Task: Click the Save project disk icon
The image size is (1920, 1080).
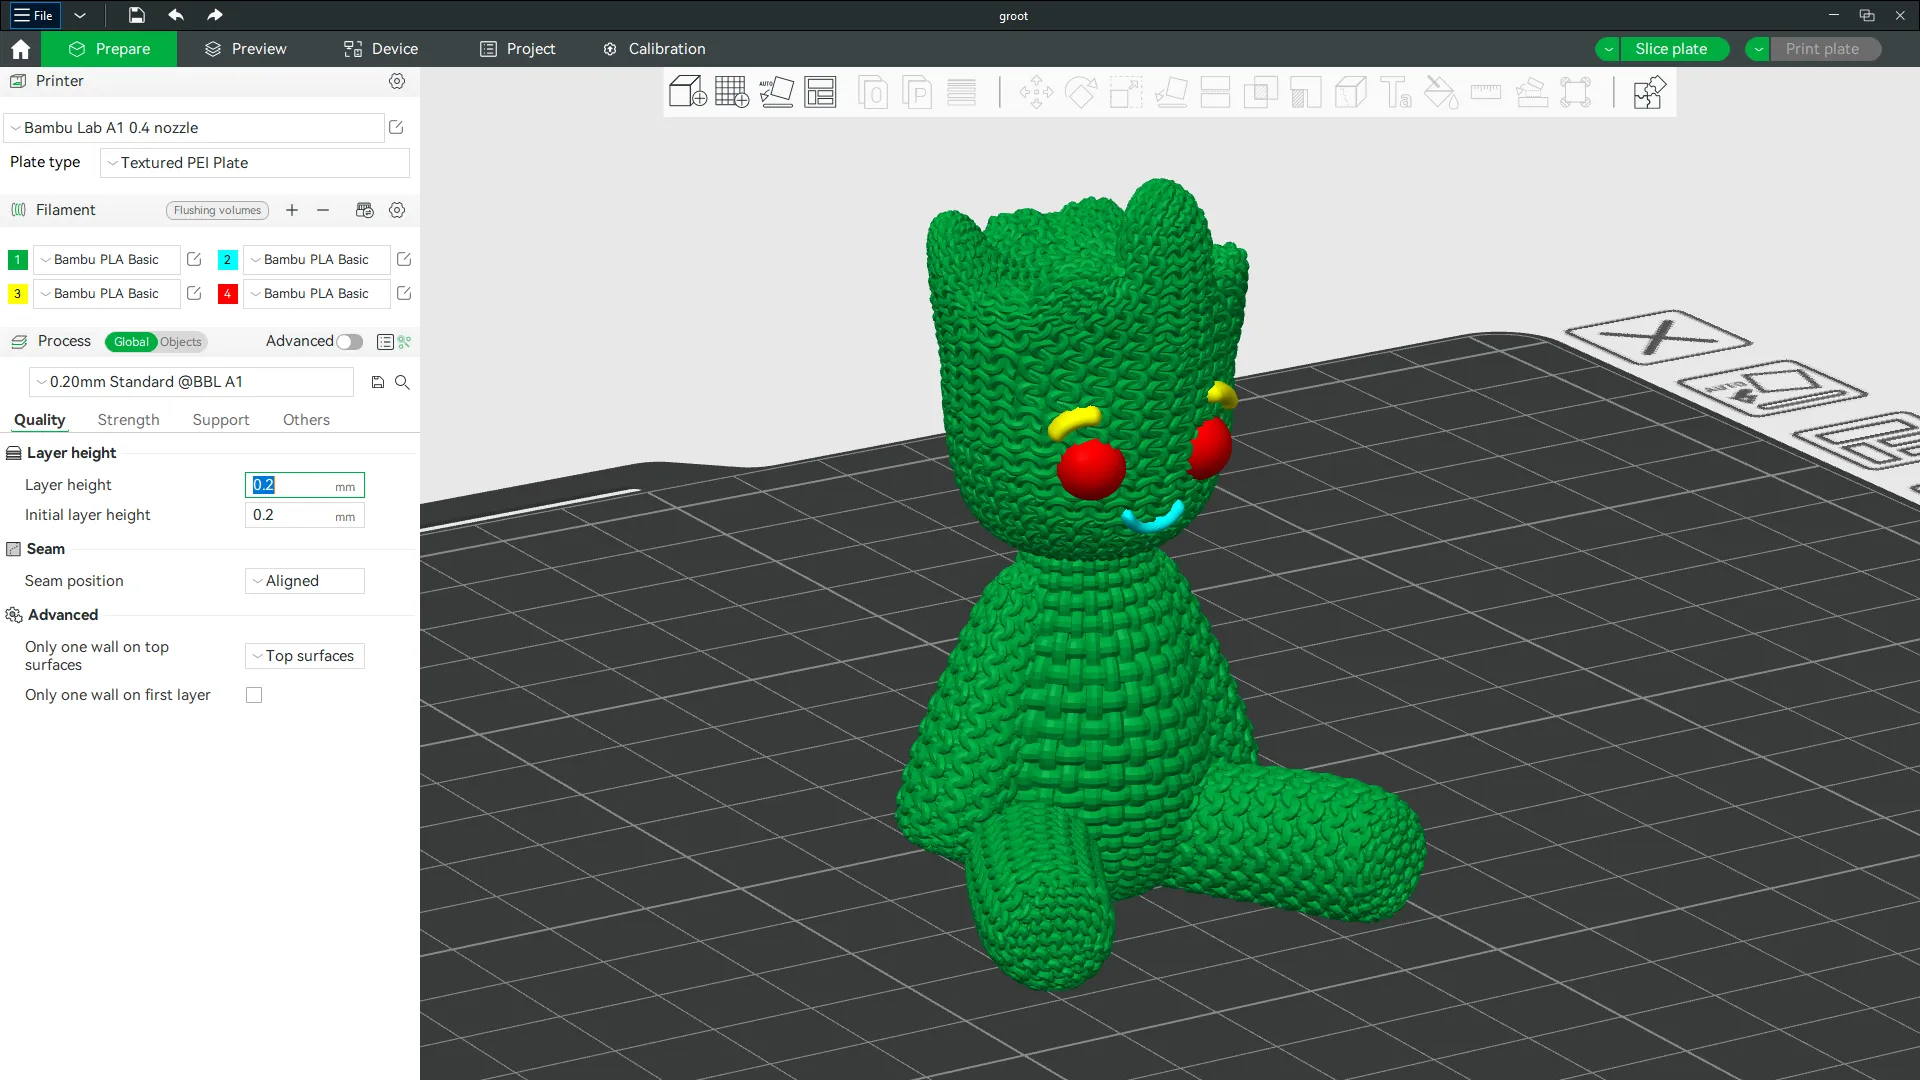Action: coord(137,15)
